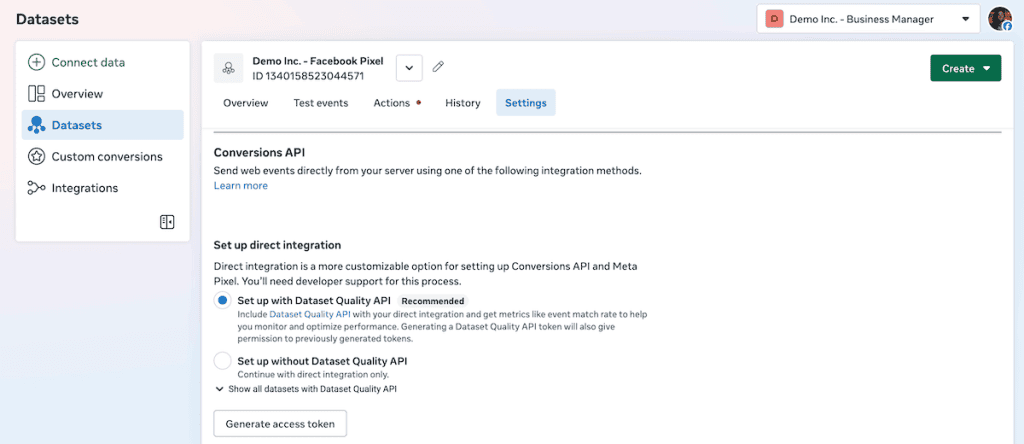The image size is (1024, 444).
Task: Click the Conversions API heading
Action: (x=259, y=153)
